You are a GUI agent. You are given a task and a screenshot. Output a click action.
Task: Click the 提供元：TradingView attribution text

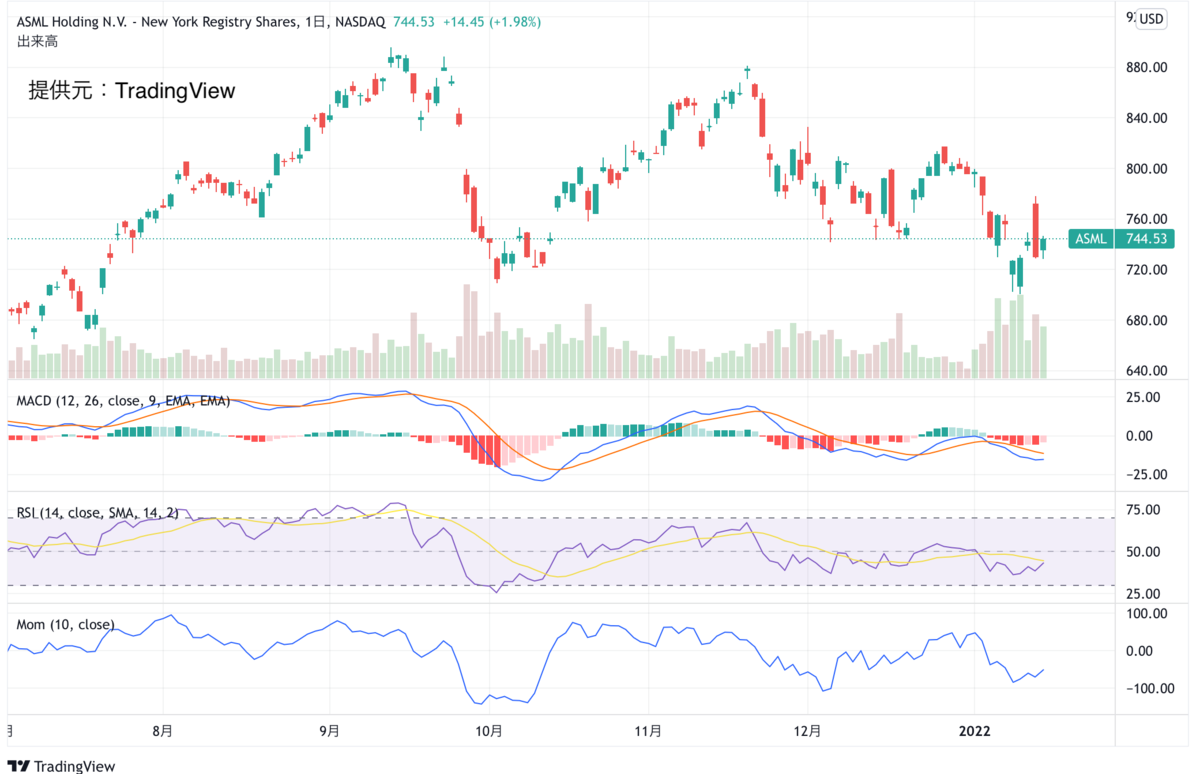(x=132, y=91)
